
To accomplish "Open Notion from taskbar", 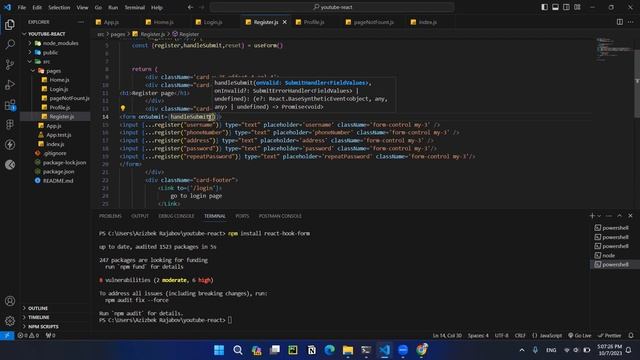I will pyautogui.click(x=311, y=350).
